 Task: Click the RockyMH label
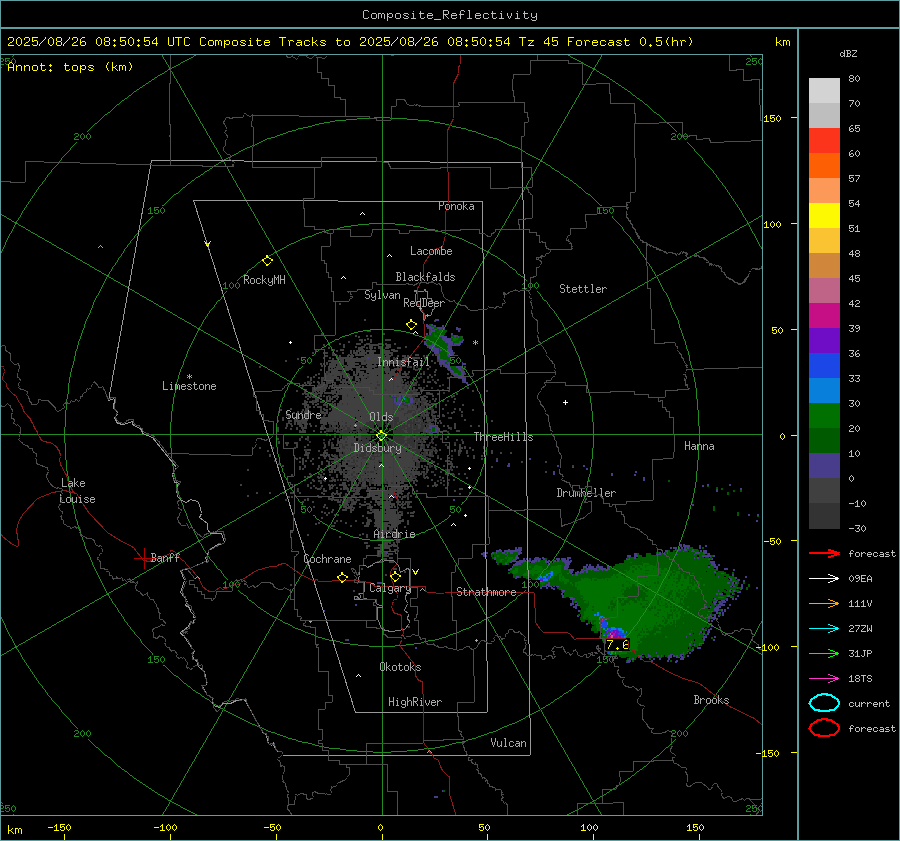click(264, 280)
